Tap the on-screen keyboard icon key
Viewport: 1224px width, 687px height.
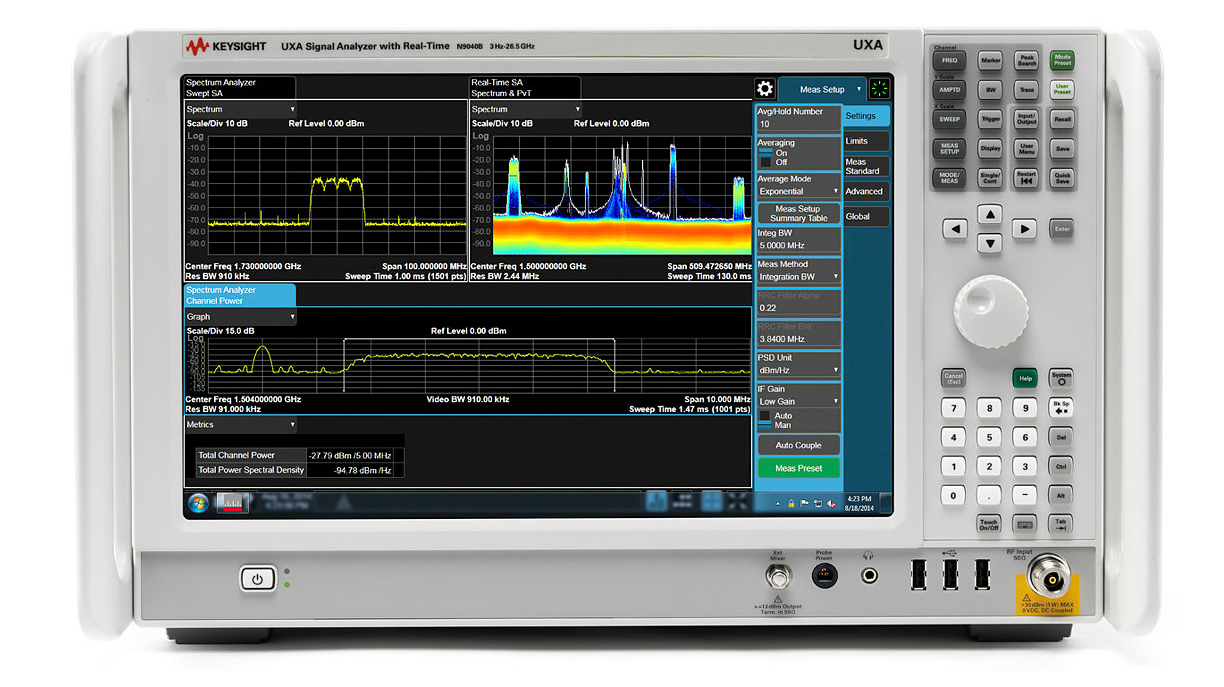click(1025, 523)
